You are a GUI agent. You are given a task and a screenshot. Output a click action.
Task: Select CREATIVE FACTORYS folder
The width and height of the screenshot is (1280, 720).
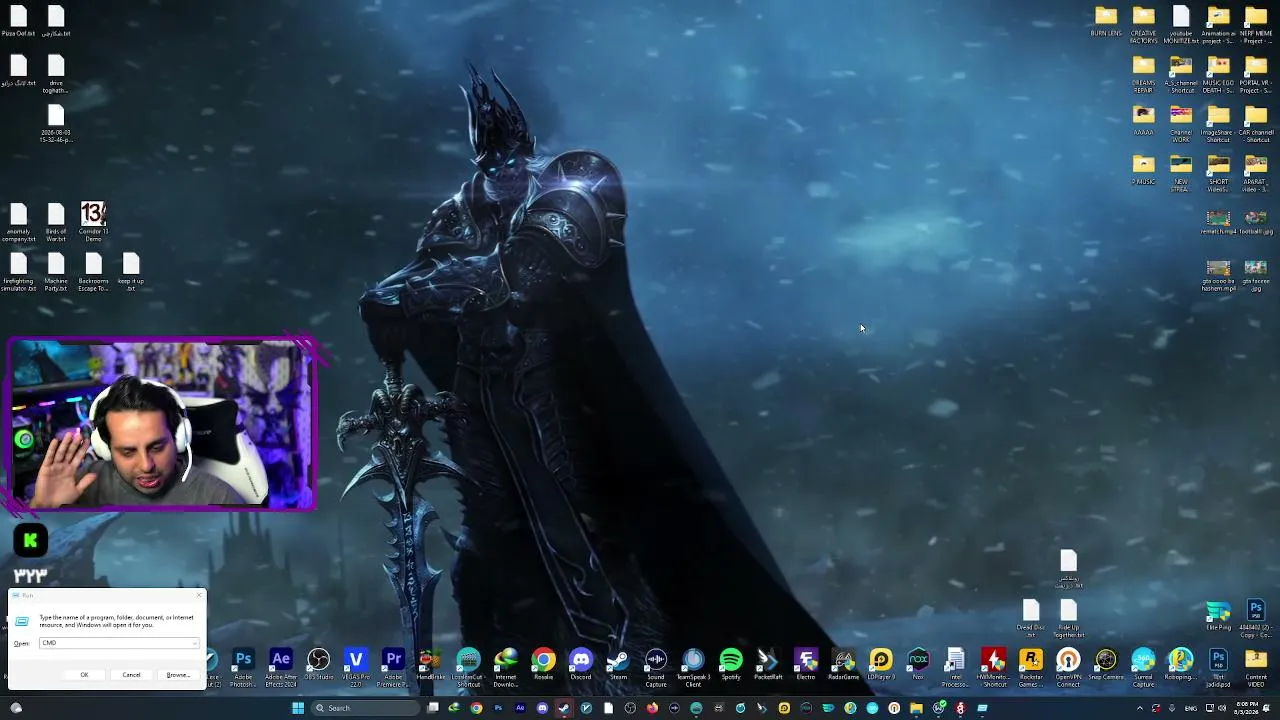[x=1143, y=25]
